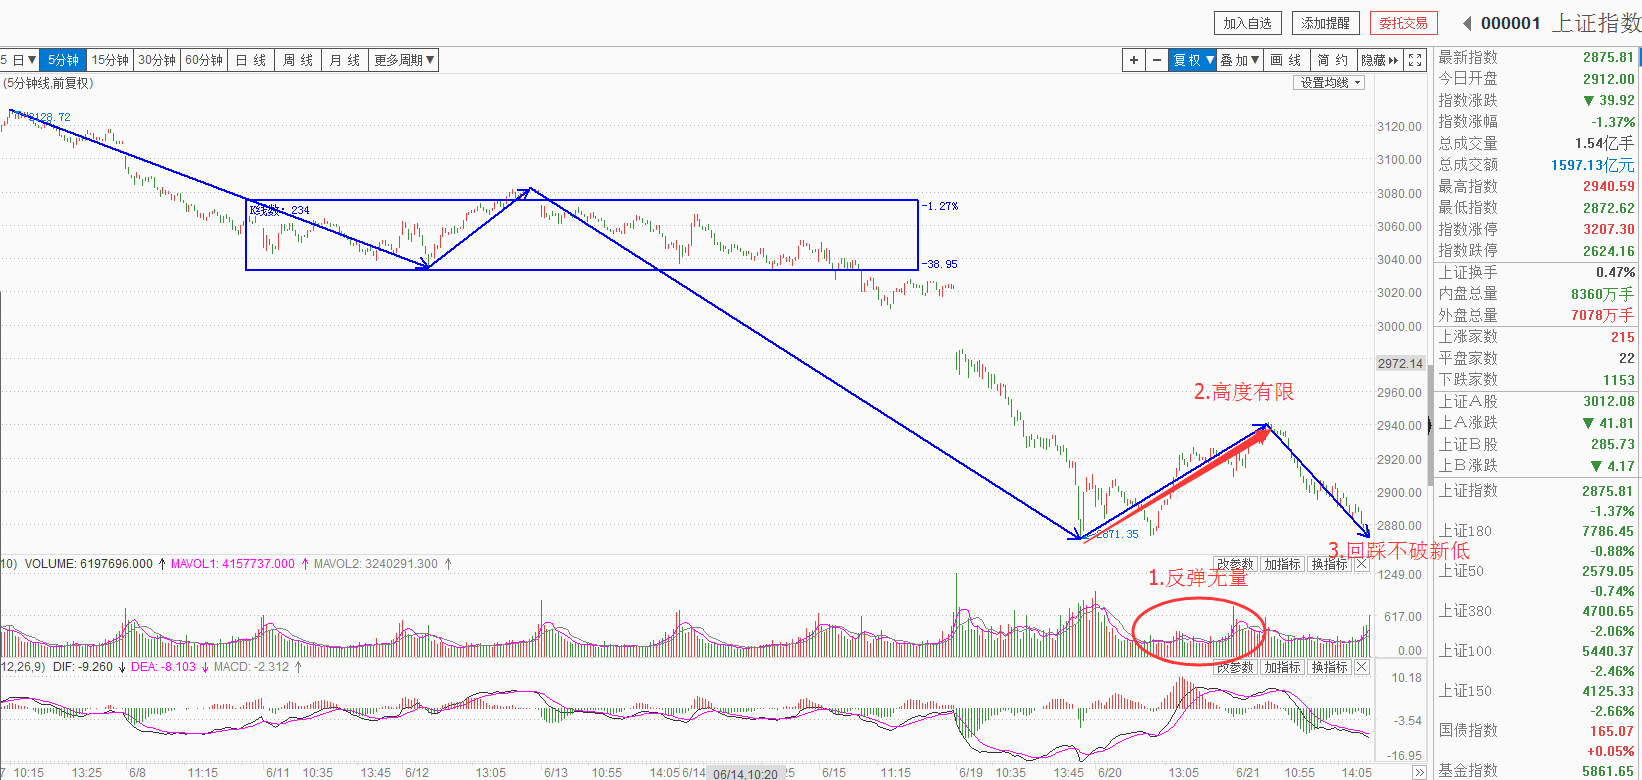Click the 外盘总量 7078万手 row
Image resolution: width=1642 pixels, height=780 pixels.
click(x=1536, y=315)
